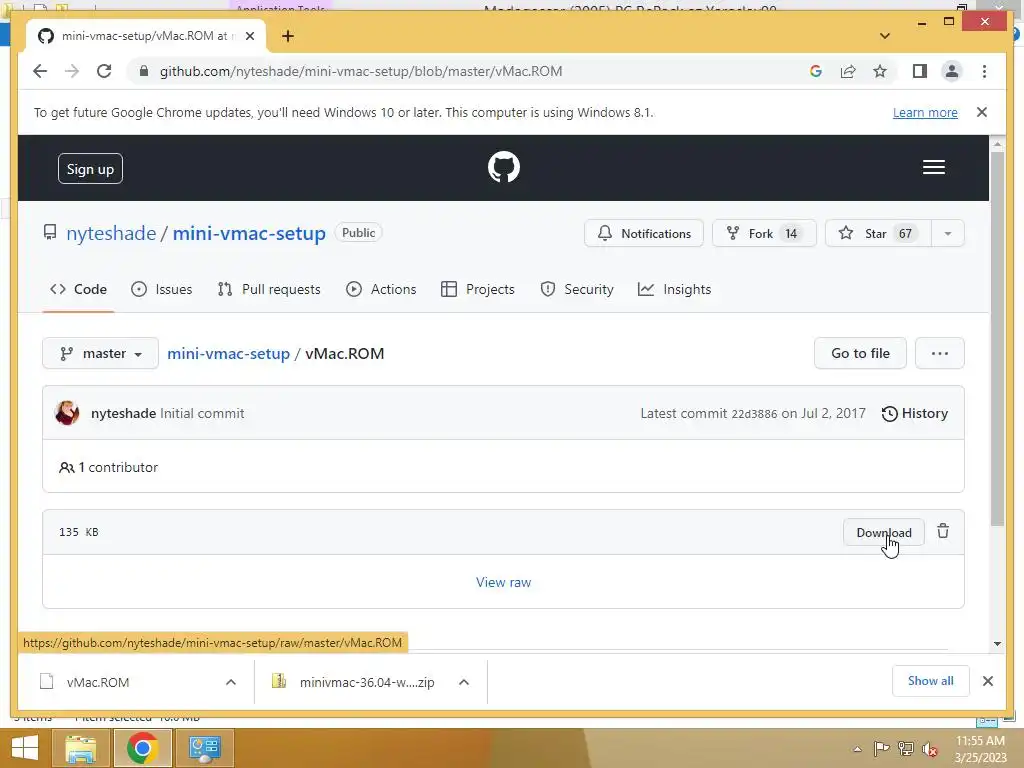
Task: Switch to the Actions tab
Action: (381, 289)
